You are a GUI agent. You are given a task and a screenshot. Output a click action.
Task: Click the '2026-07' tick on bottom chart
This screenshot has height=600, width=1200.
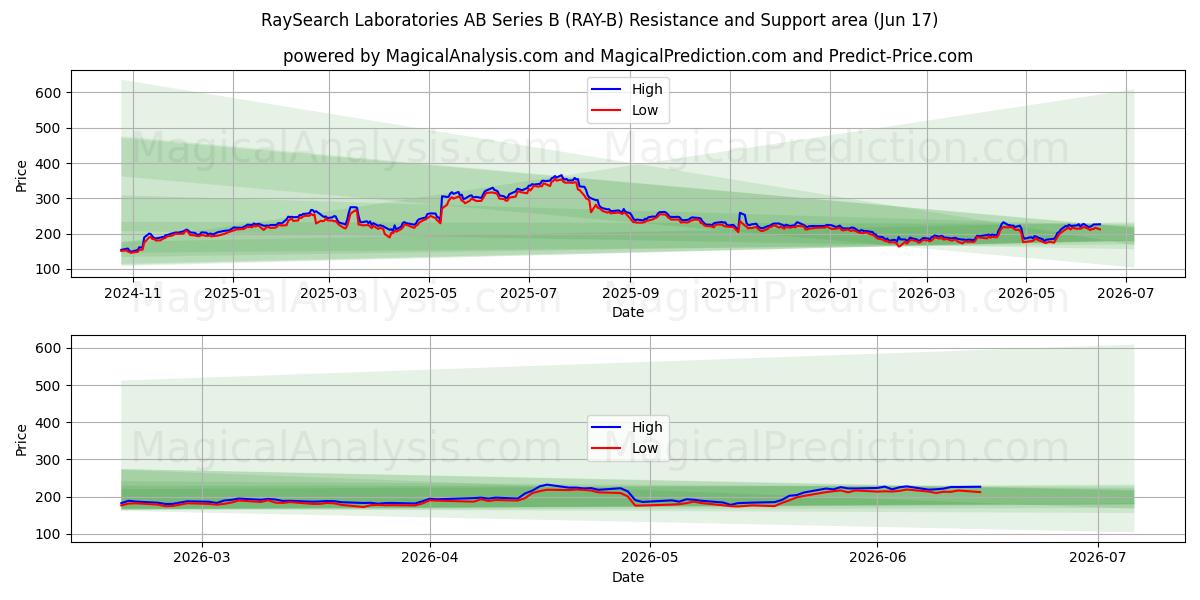[x=1098, y=557]
